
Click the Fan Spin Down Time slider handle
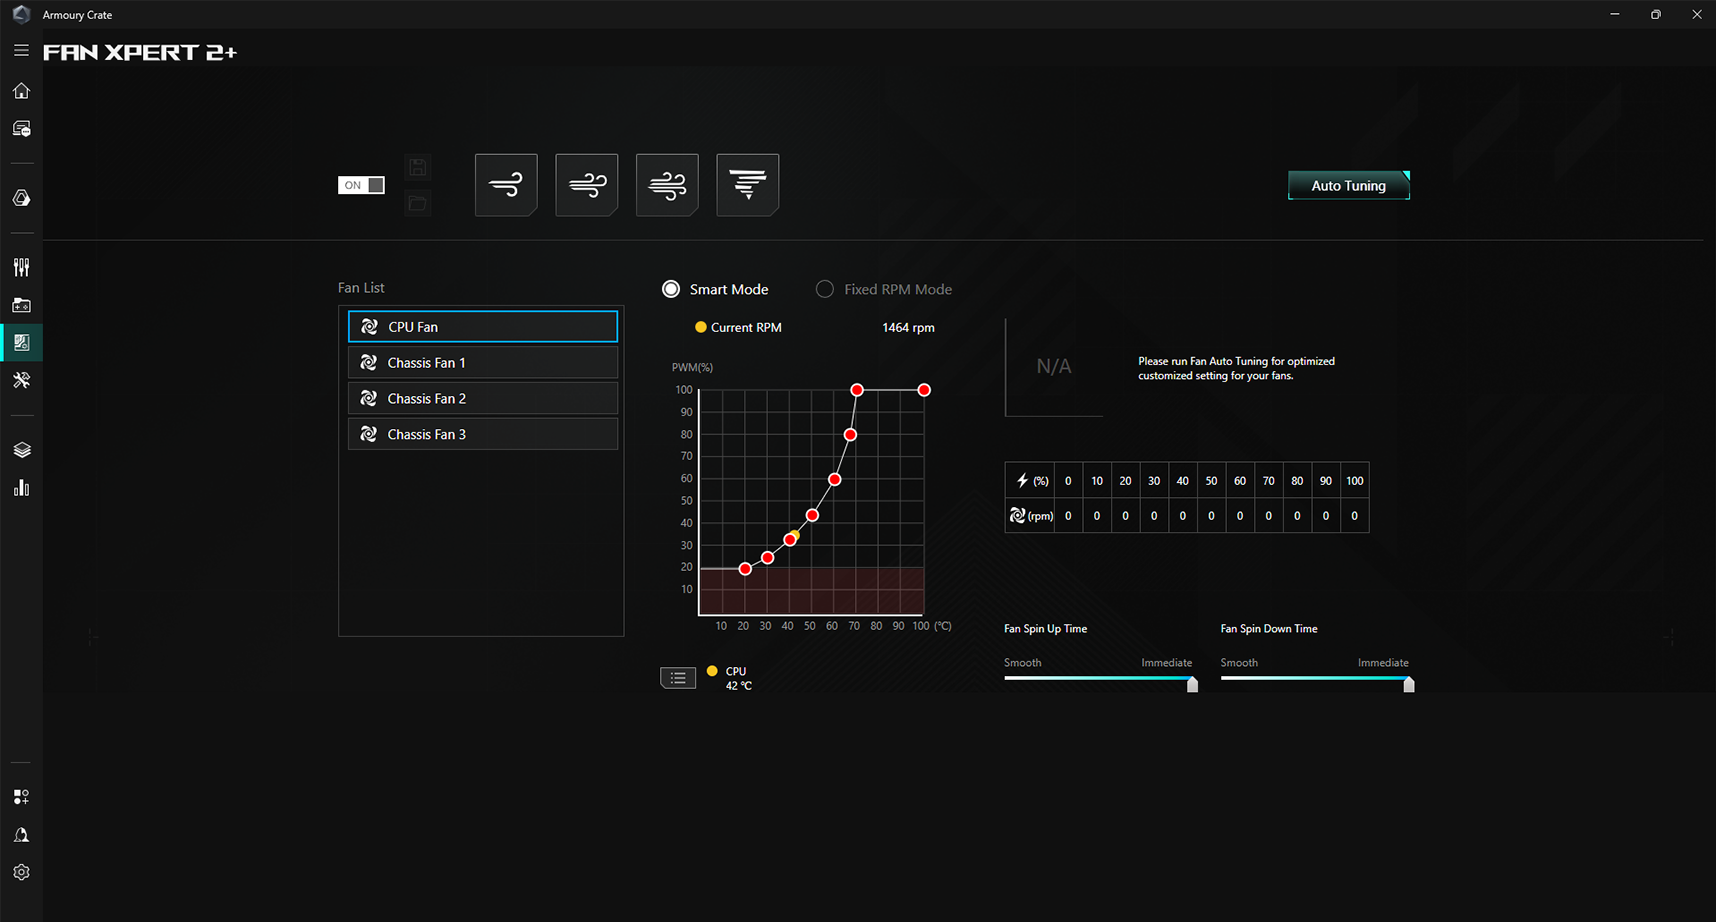1409,684
